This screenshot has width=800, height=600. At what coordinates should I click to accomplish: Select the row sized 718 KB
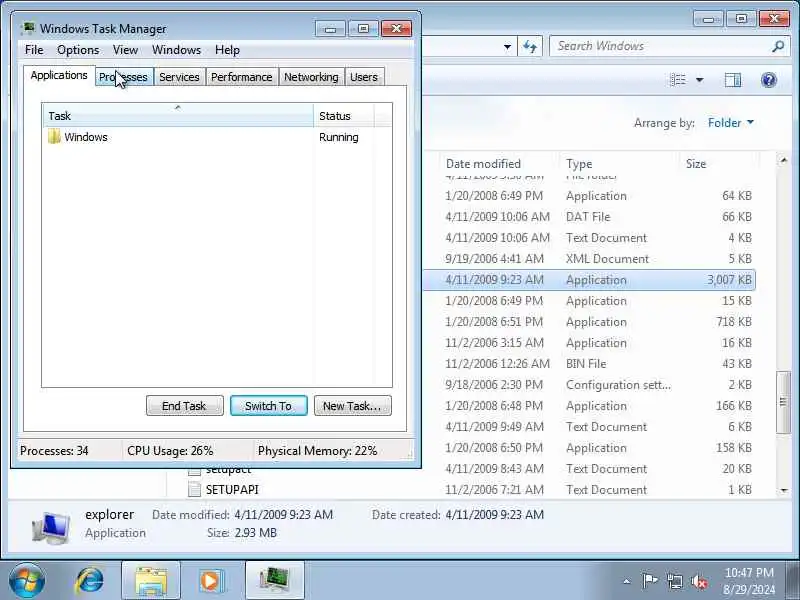[x=589, y=322]
